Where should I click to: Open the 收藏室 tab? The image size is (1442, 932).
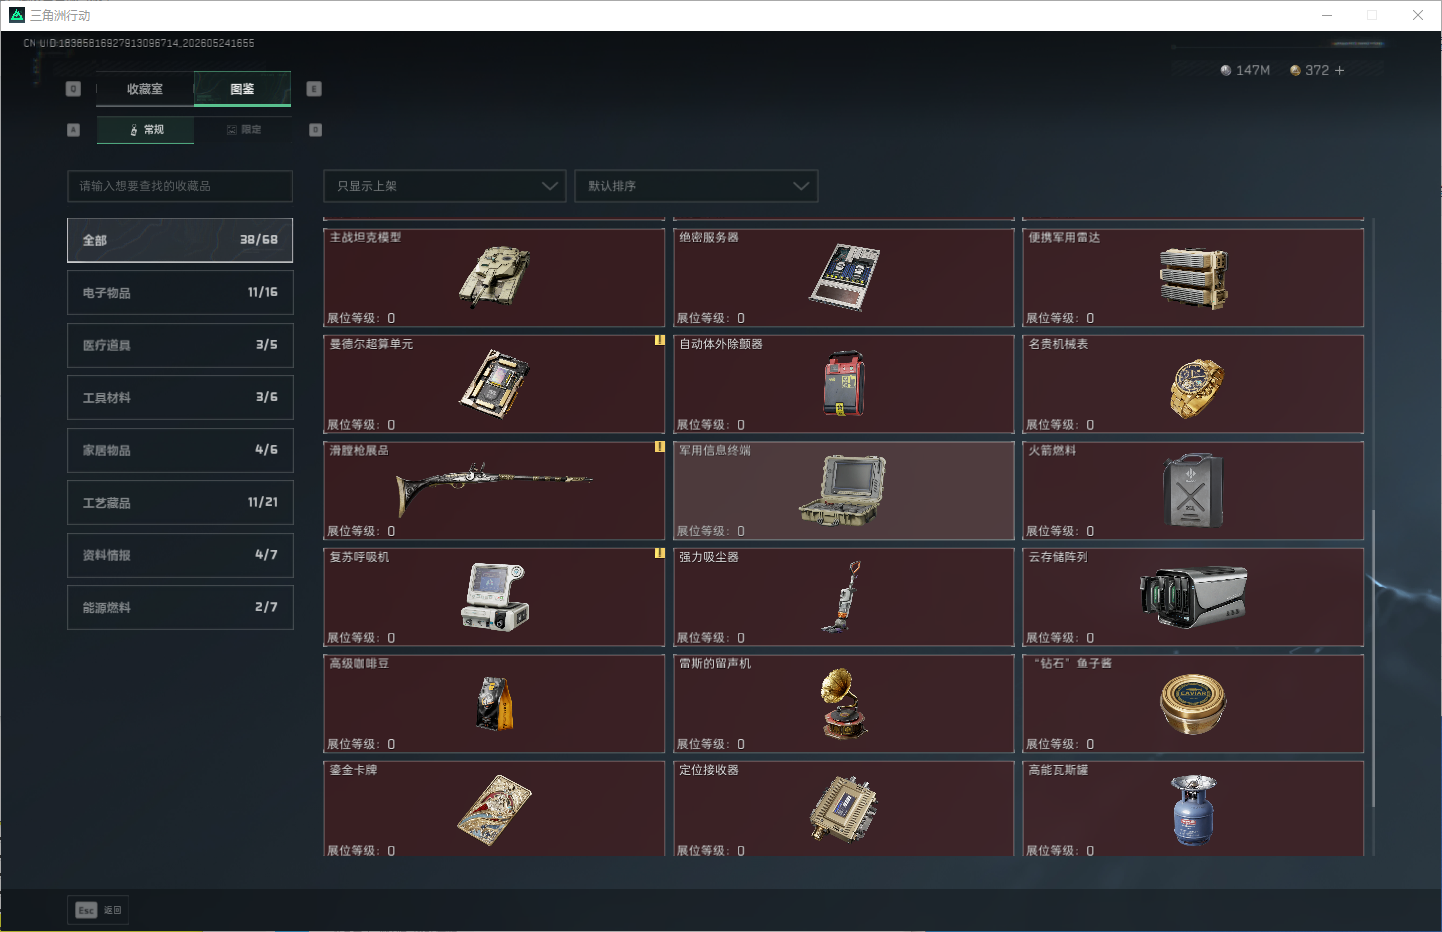145,89
